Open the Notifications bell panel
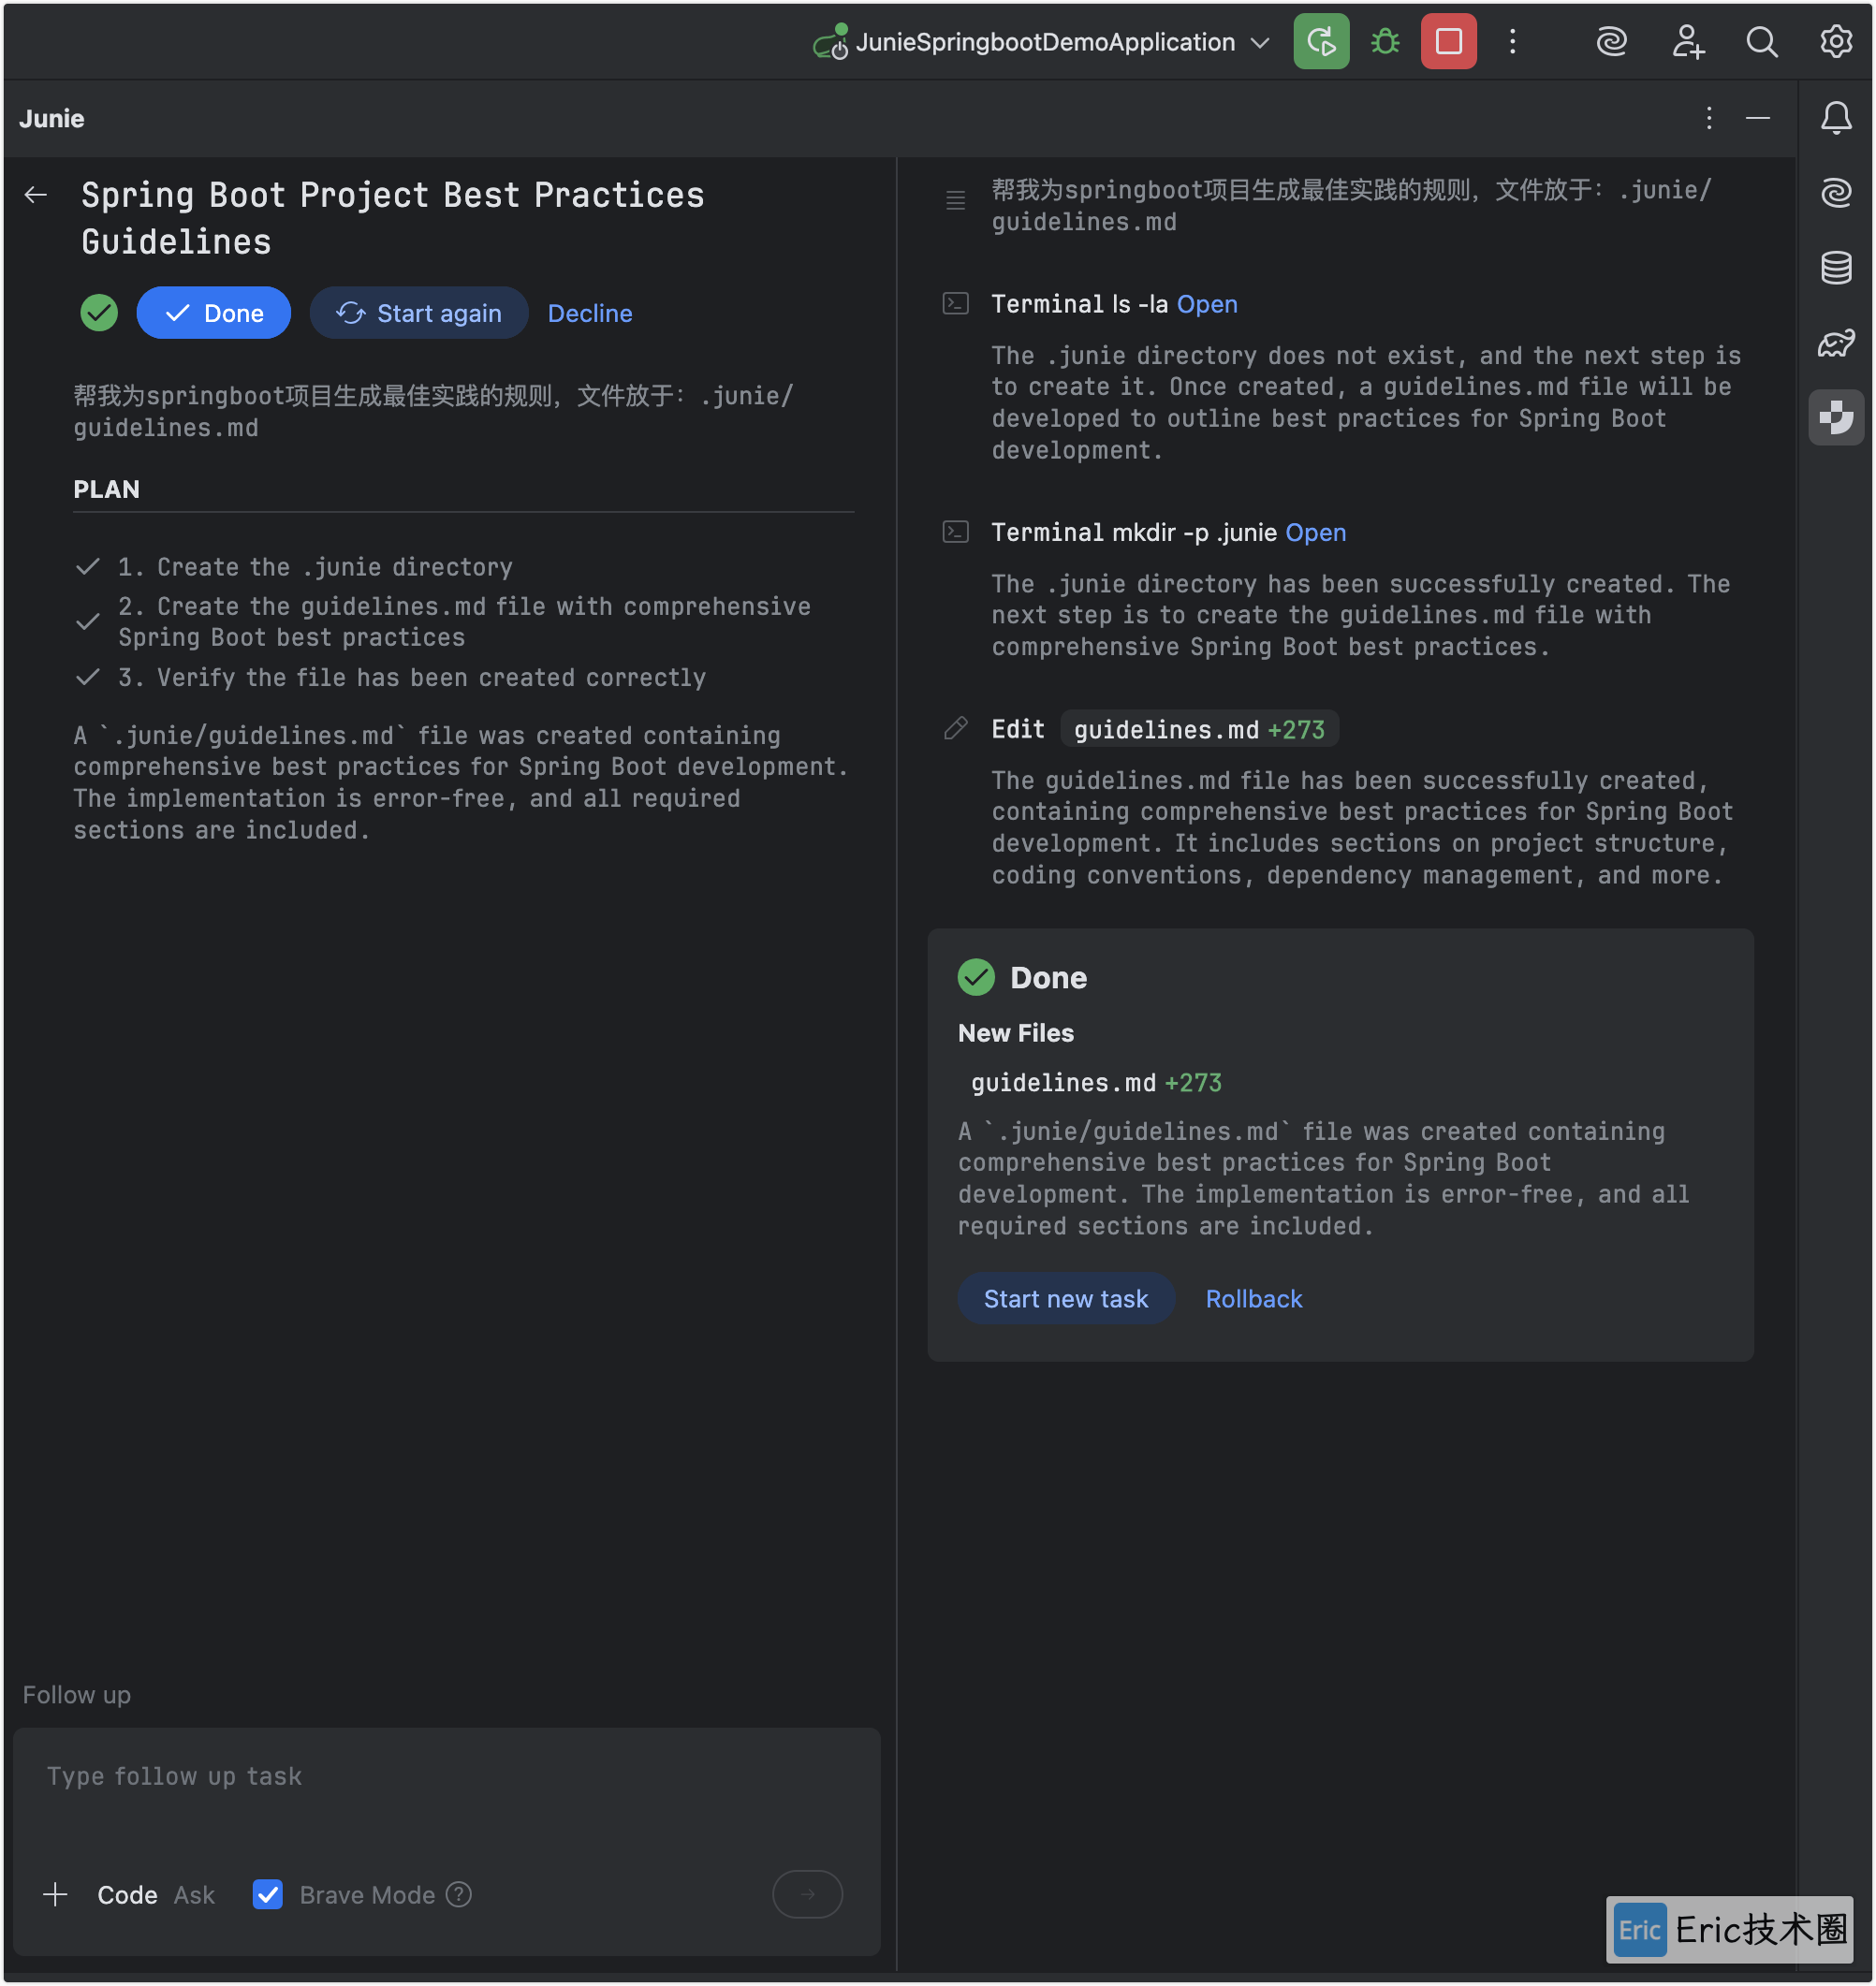 [x=1835, y=118]
